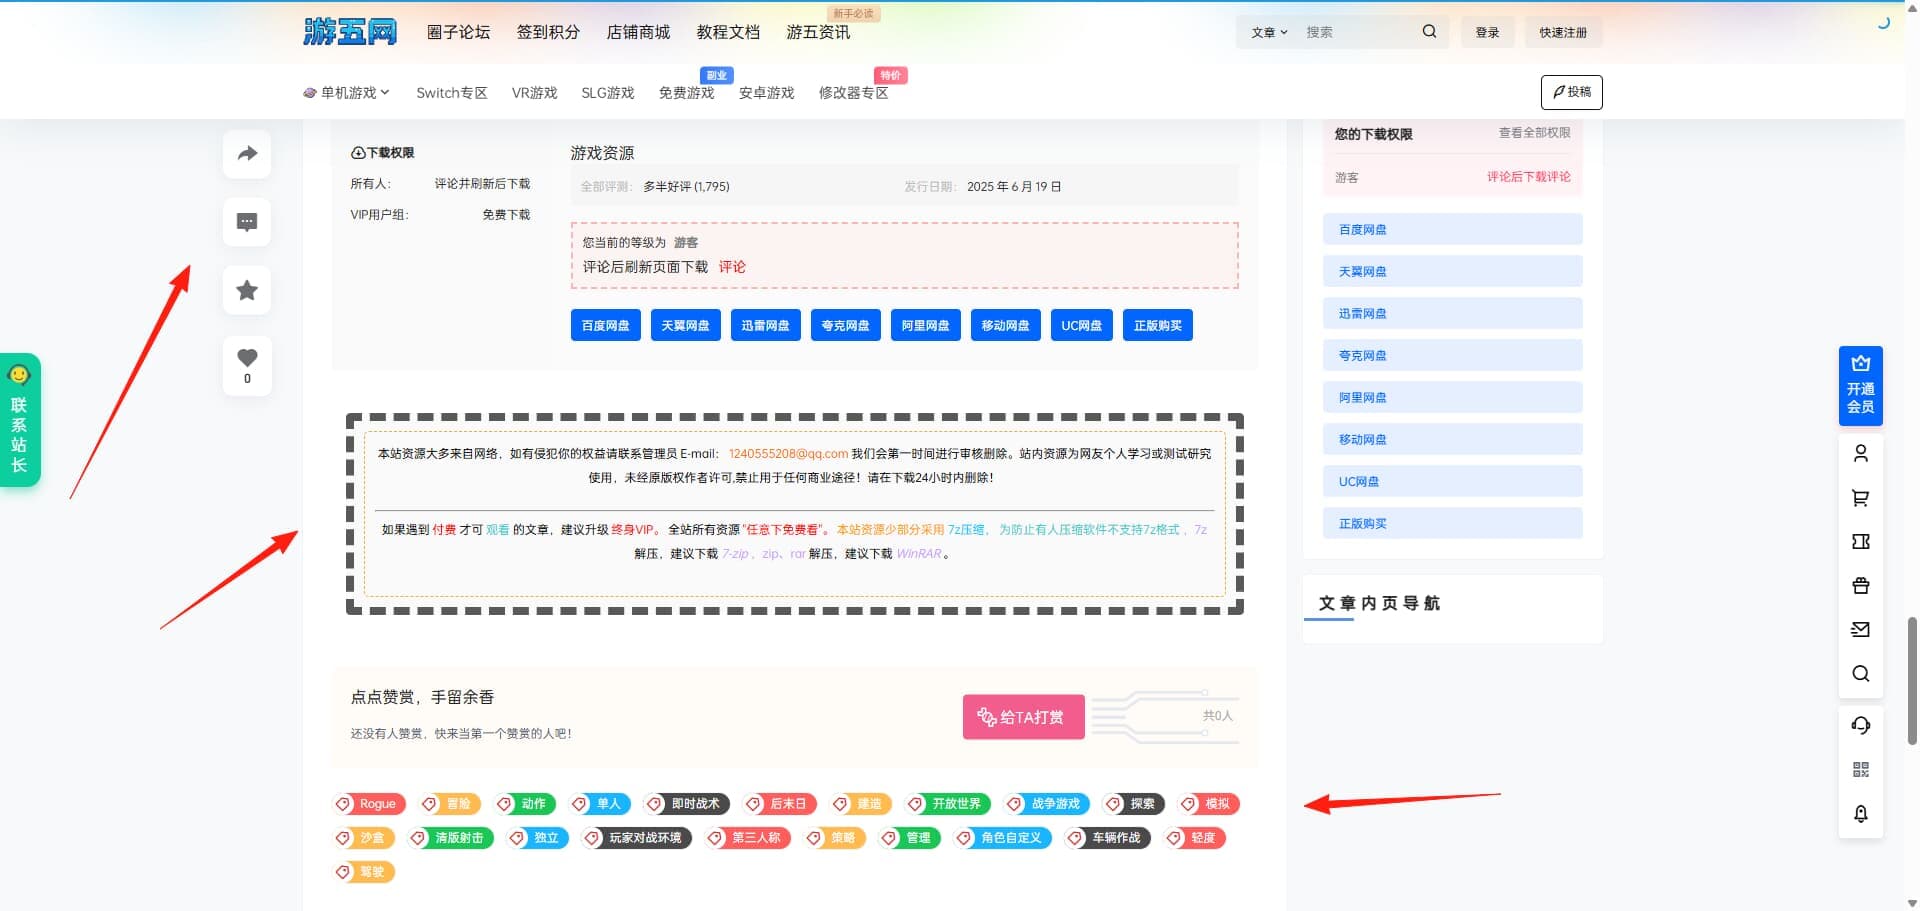Image resolution: width=1920 pixels, height=911 pixels.
Task: Click the blue 正版购买 button
Action: (1157, 325)
